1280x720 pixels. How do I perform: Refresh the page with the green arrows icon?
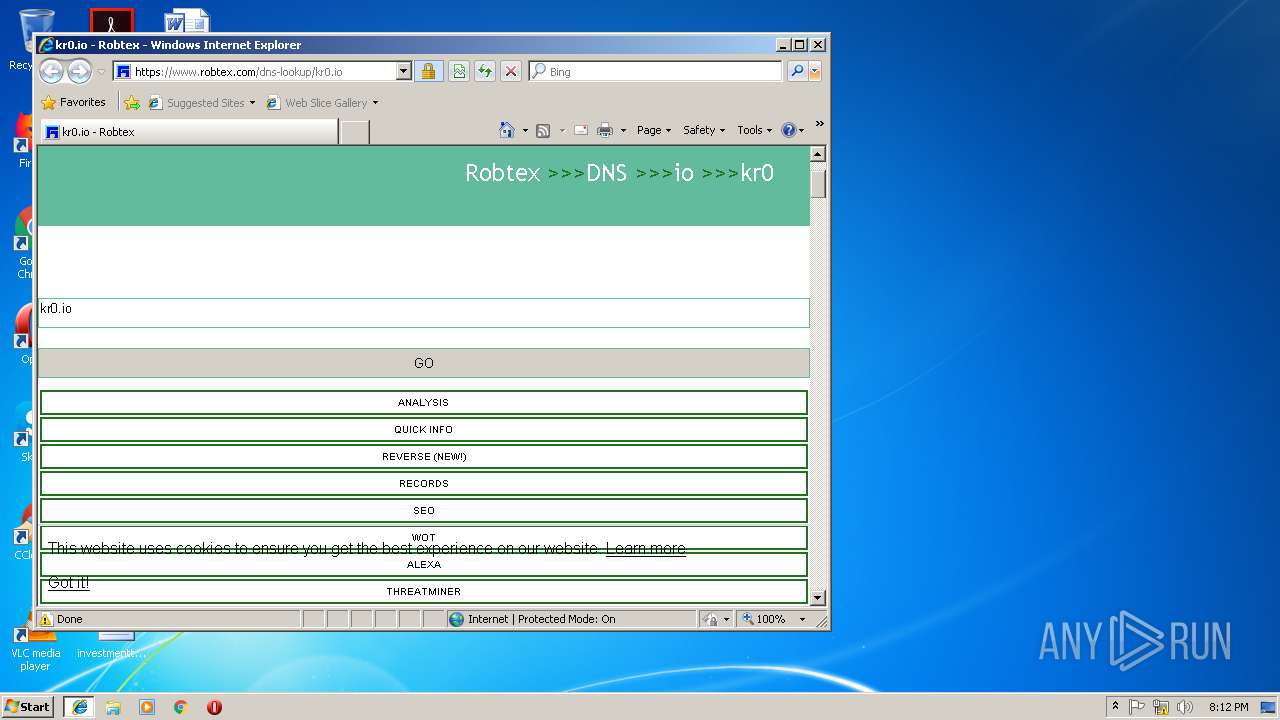(485, 71)
